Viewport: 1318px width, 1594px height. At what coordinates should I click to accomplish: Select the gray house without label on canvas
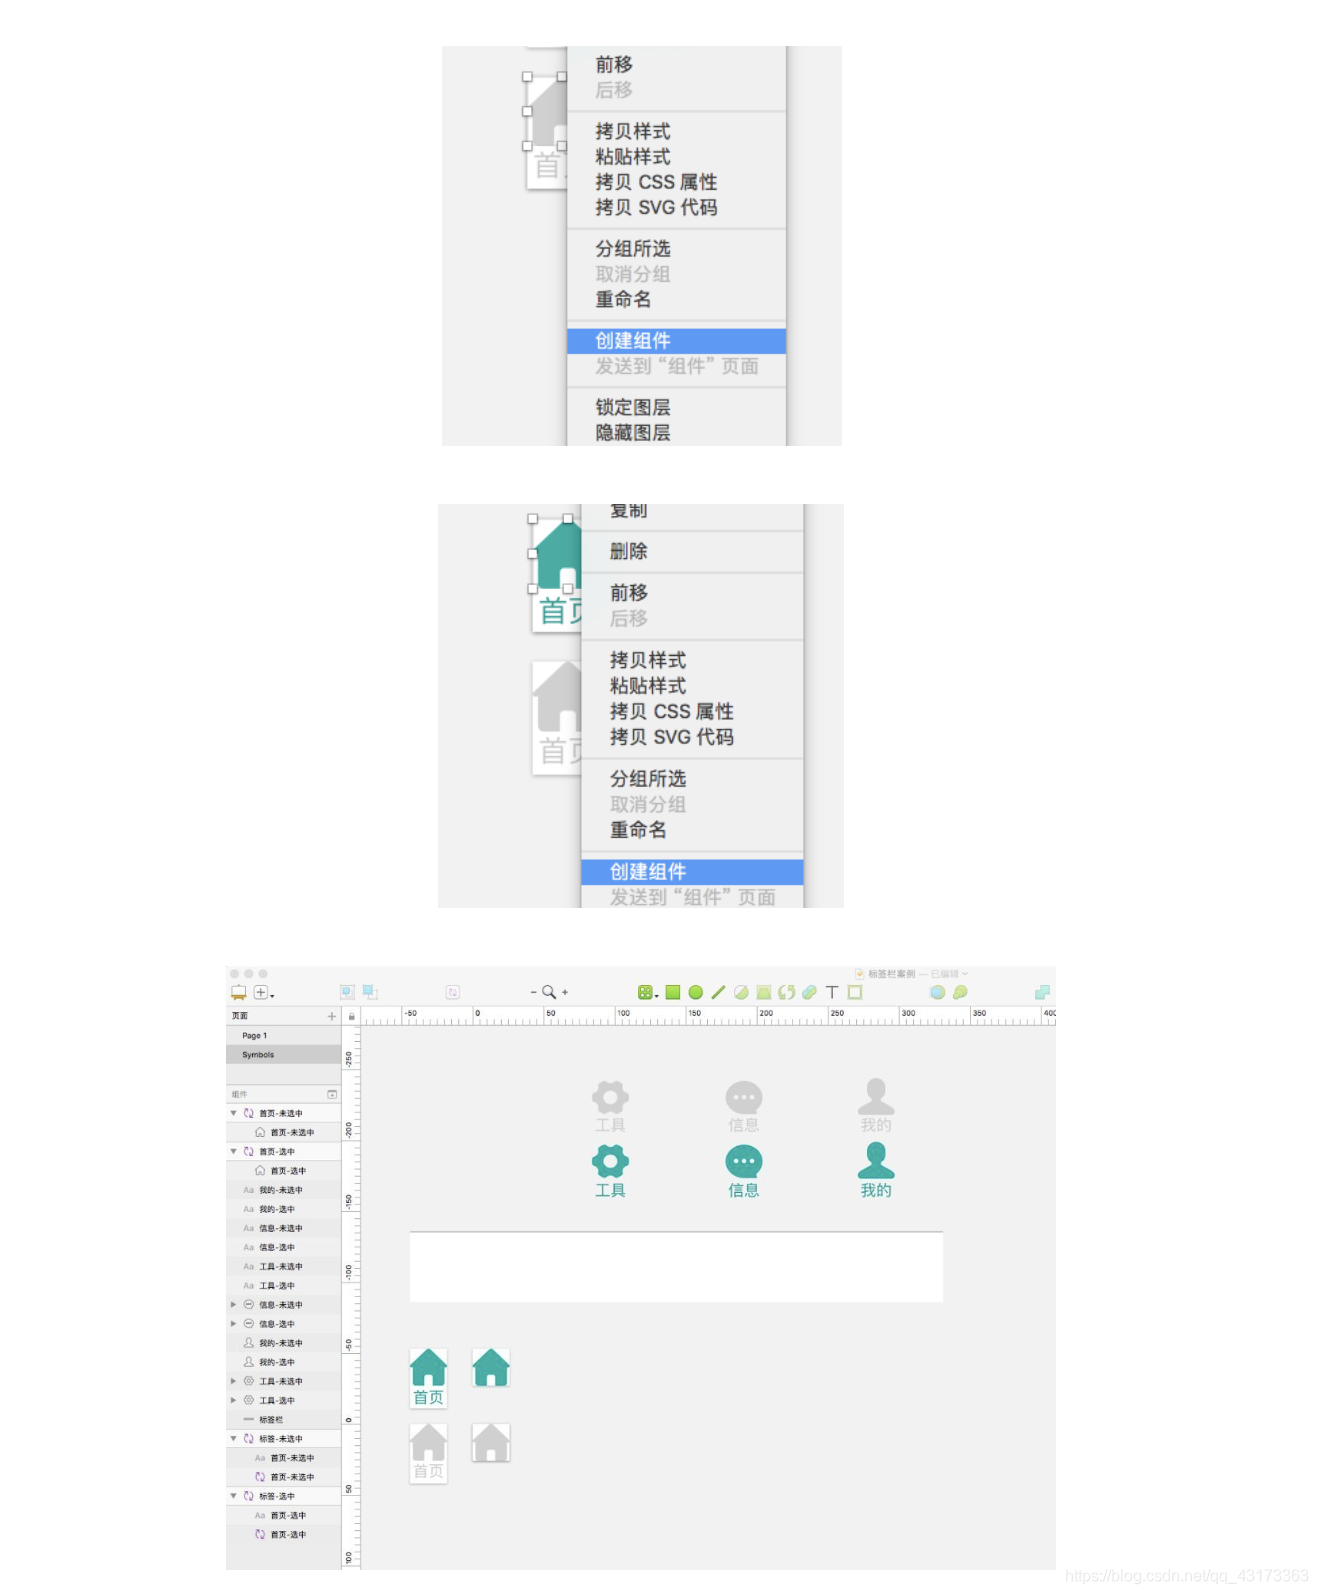[x=491, y=1442]
